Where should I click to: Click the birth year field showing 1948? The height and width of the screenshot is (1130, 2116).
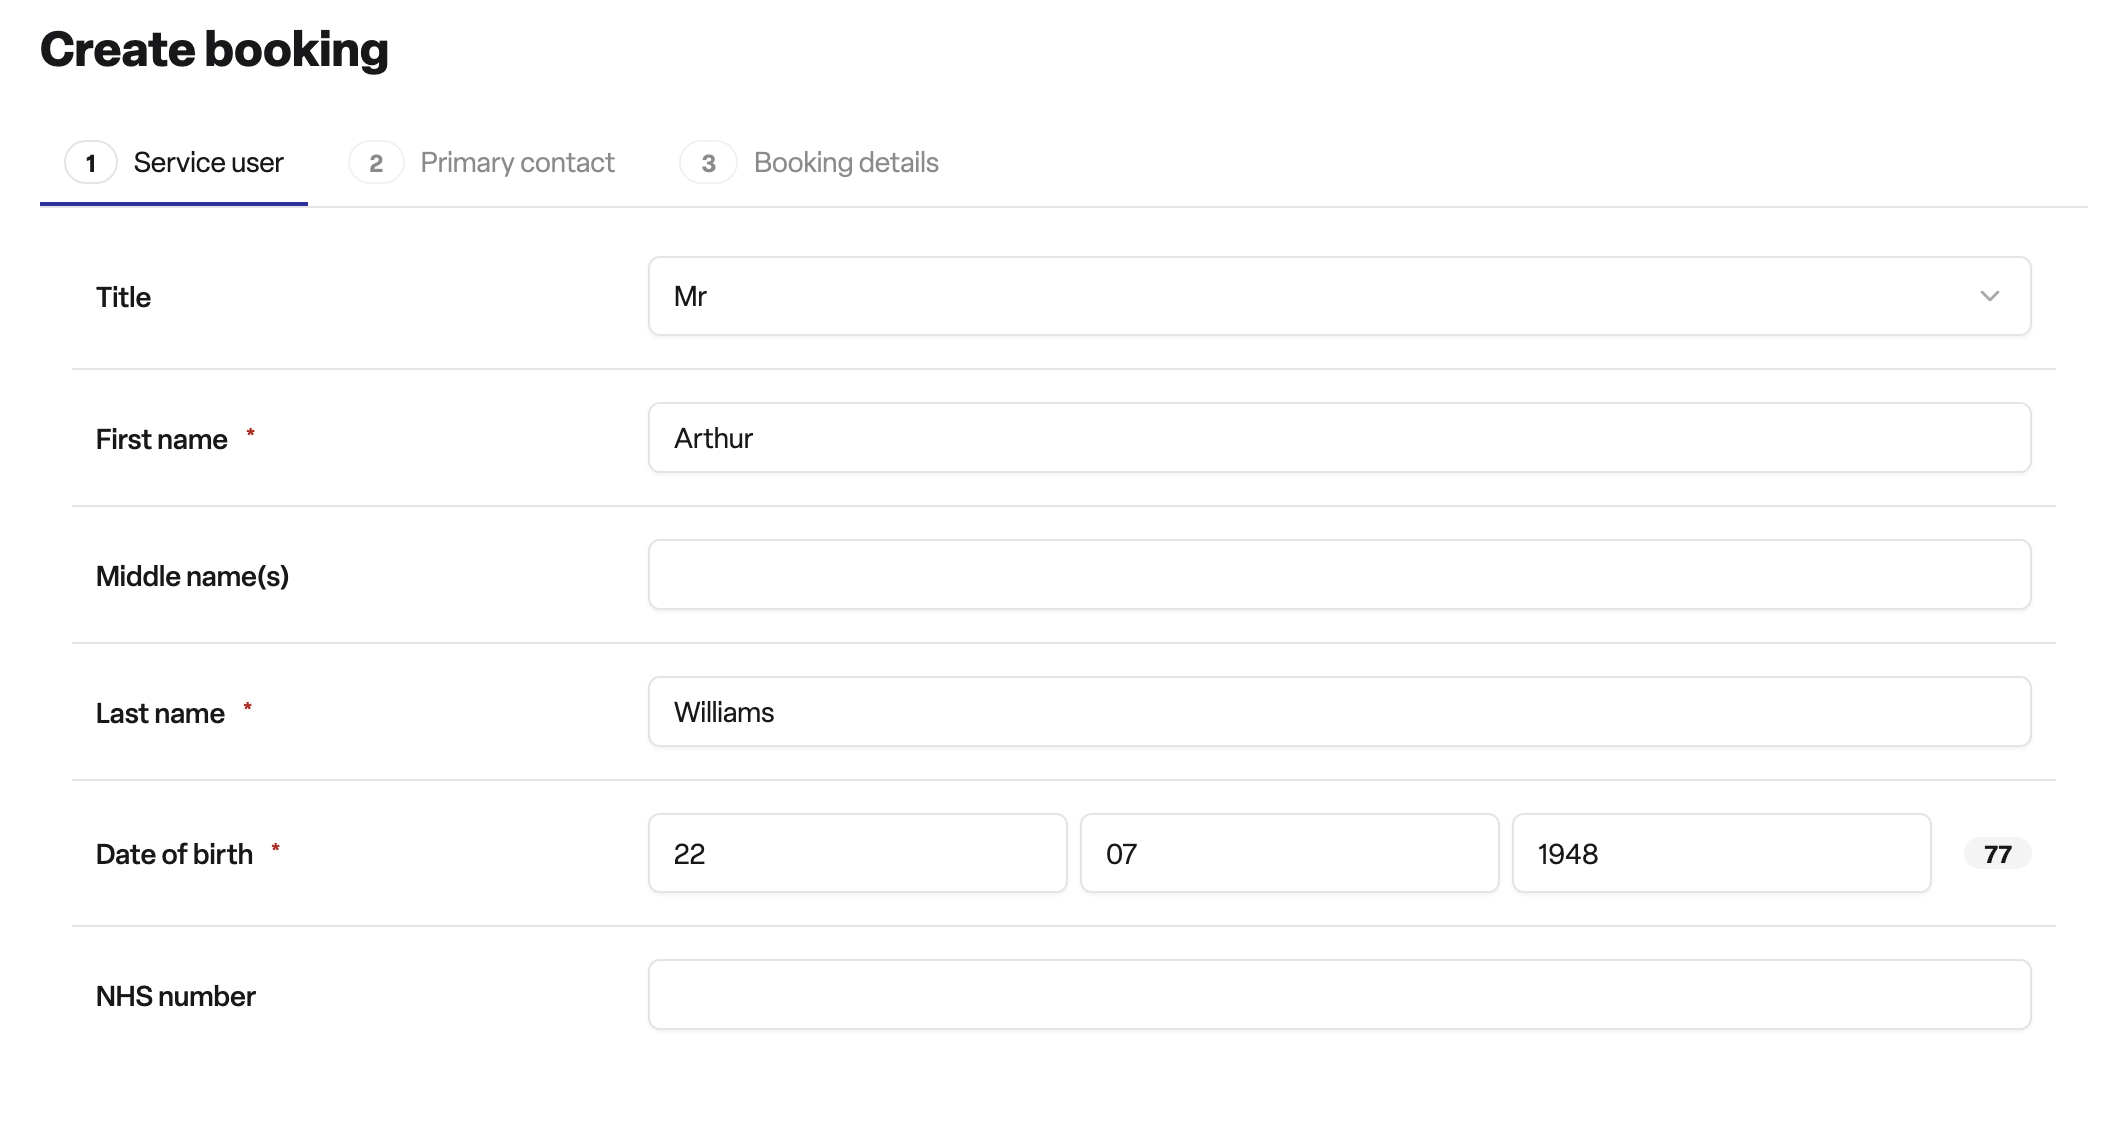1721,853
